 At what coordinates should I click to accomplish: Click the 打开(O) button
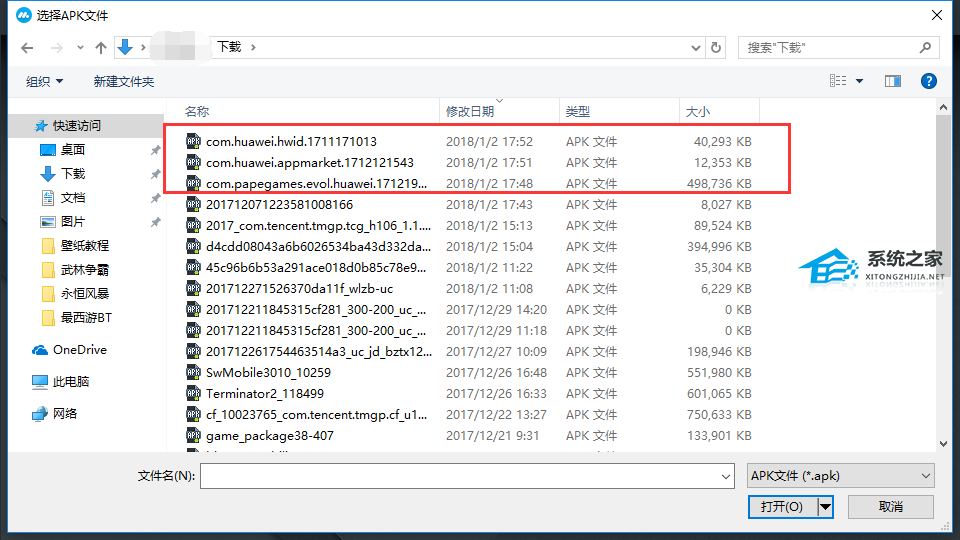(782, 506)
